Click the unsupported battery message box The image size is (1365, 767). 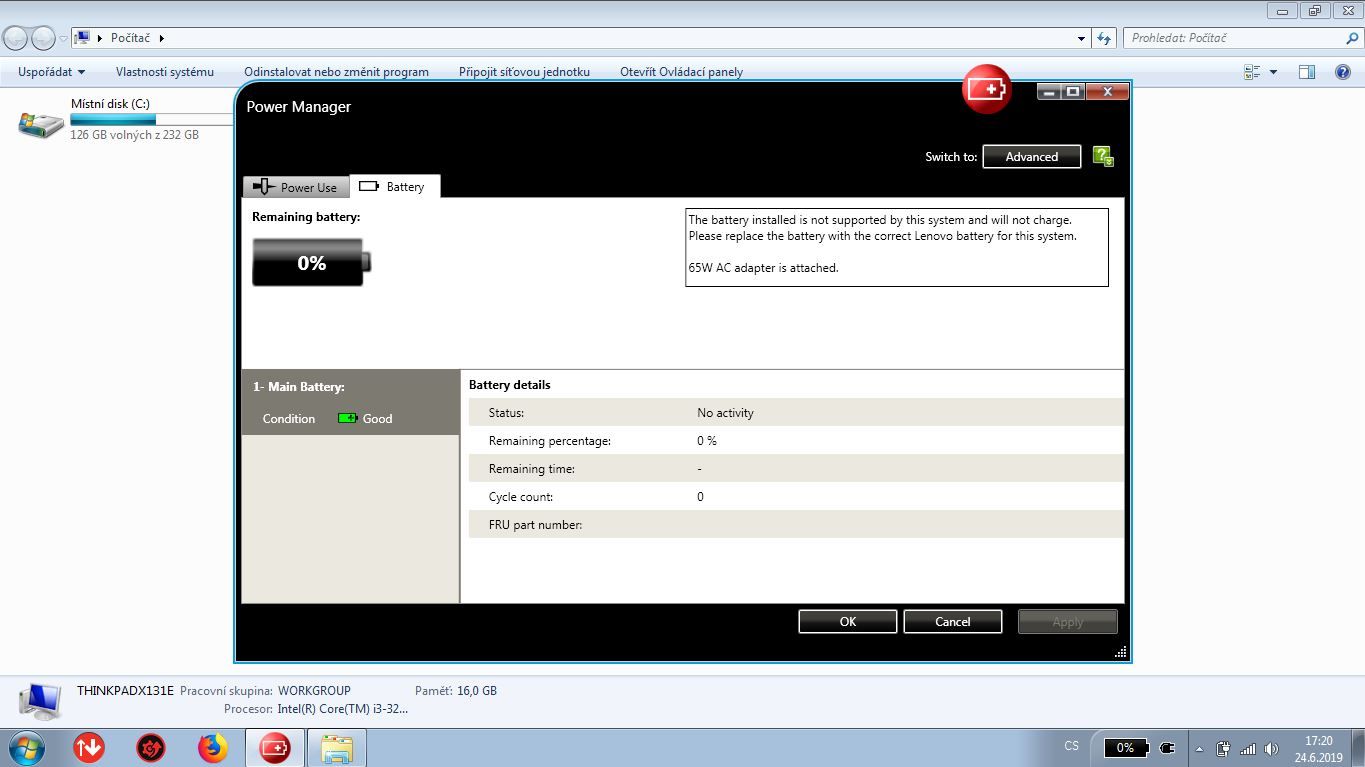(897, 247)
